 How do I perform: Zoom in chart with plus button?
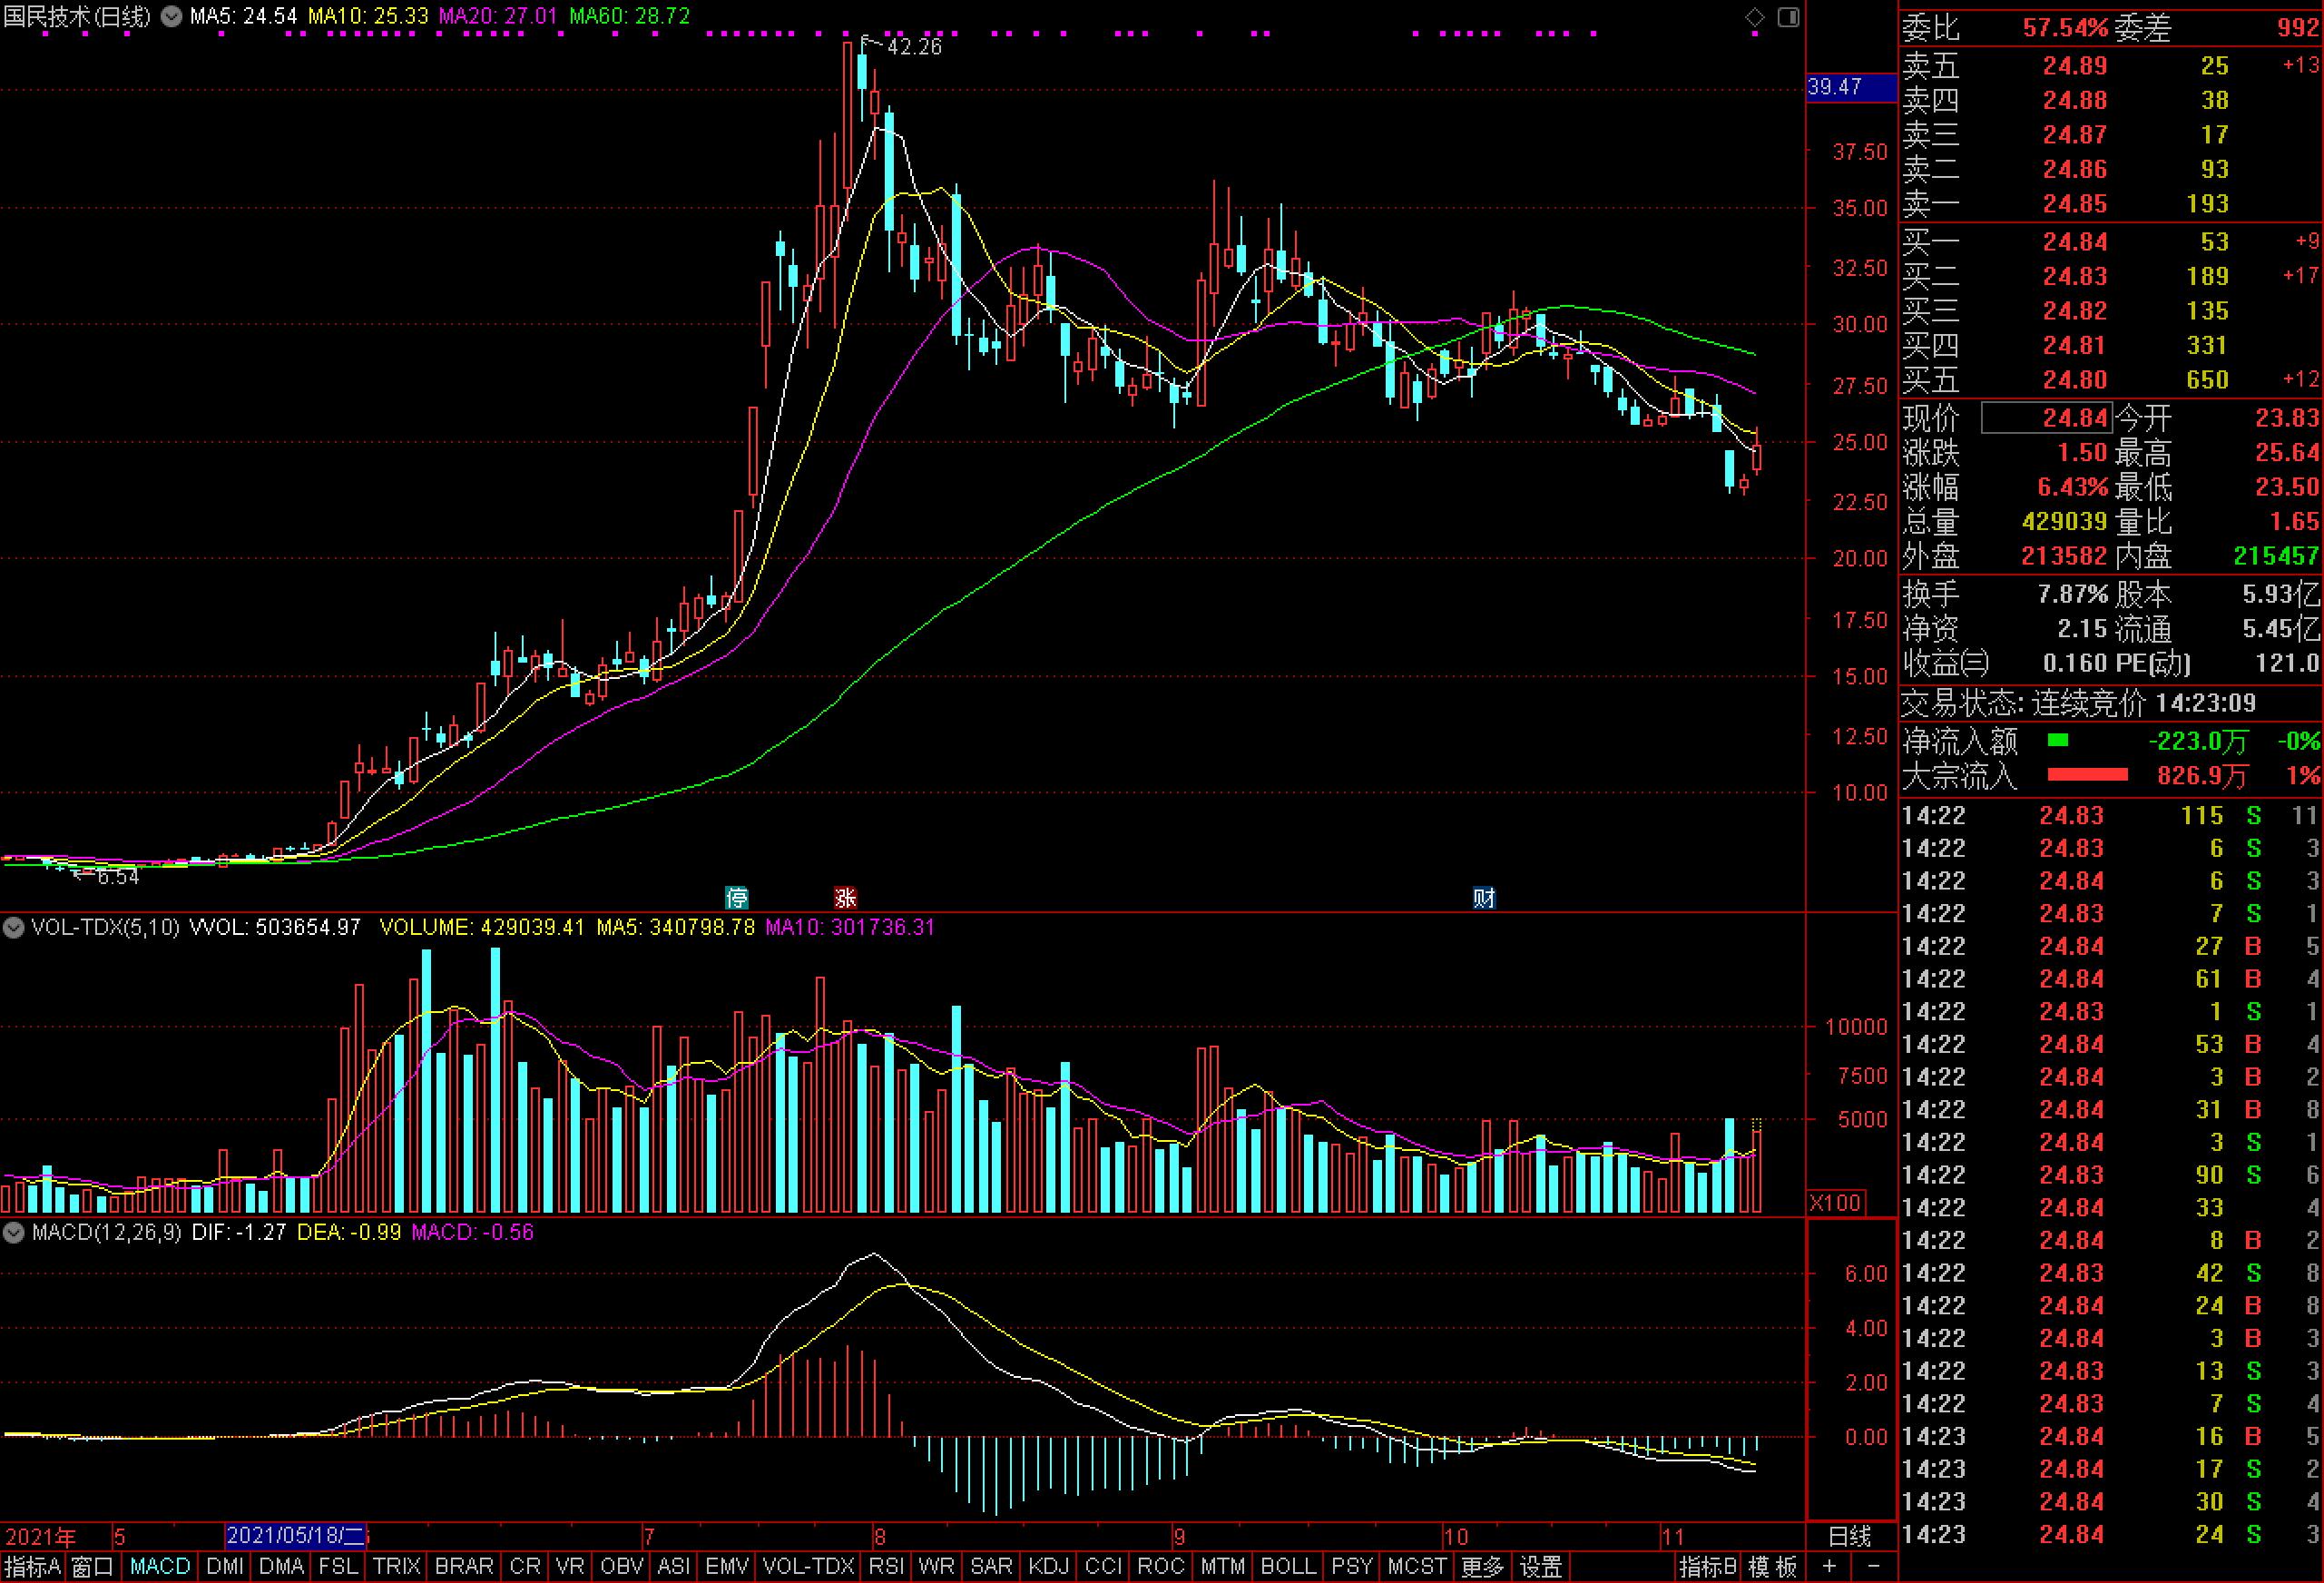pyautogui.click(x=1829, y=1566)
